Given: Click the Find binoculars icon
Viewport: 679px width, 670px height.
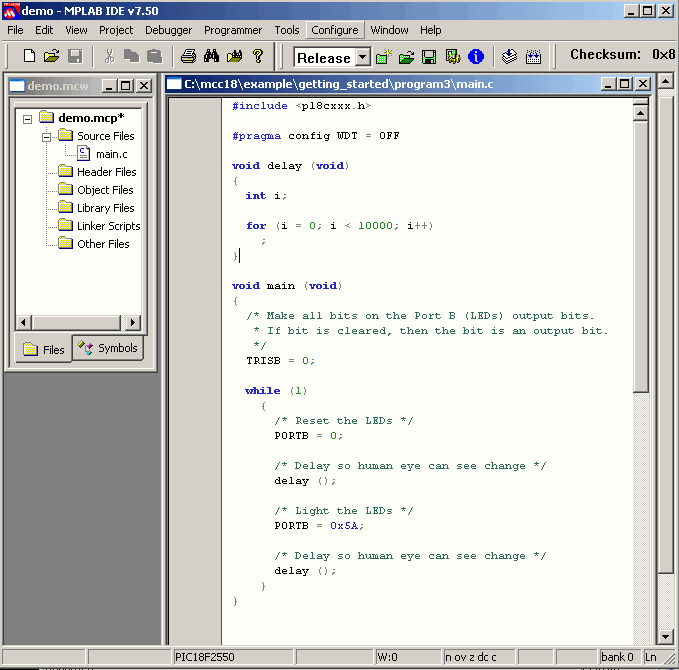Looking at the screenshot, I should point(211,56).
